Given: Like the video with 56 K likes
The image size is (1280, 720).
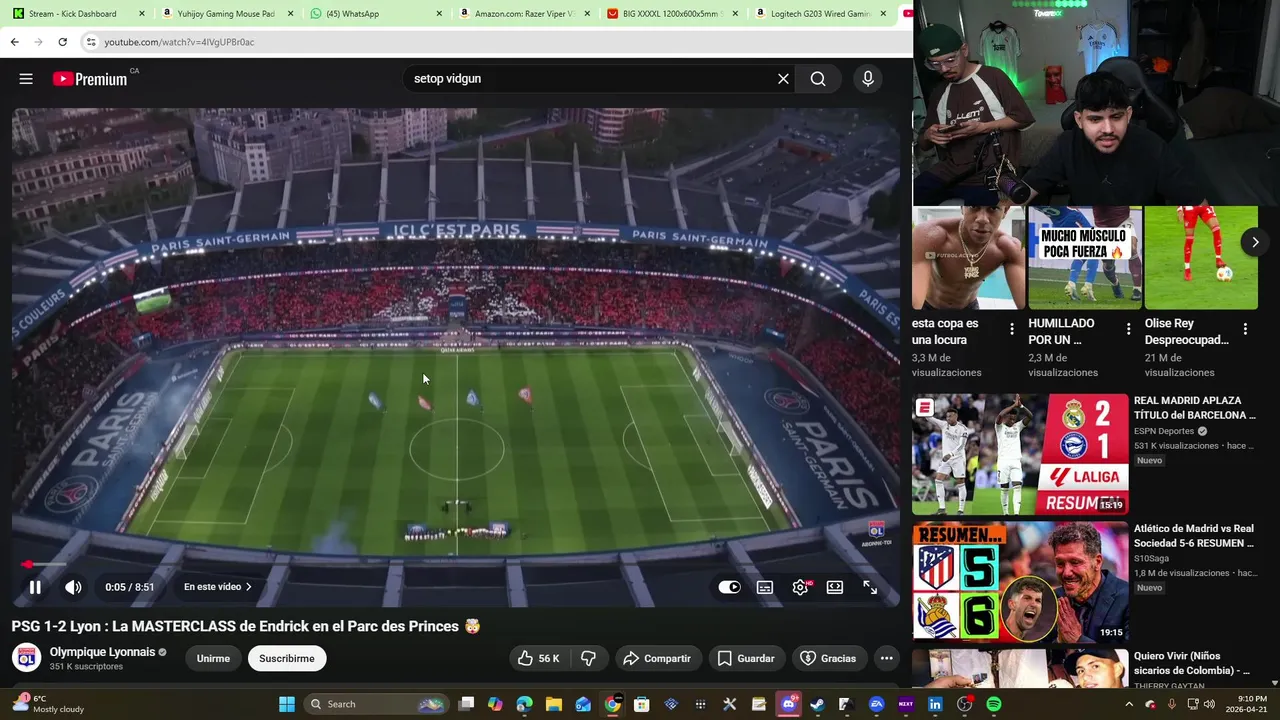Looking at the screenshot, I should coord(538,658).
